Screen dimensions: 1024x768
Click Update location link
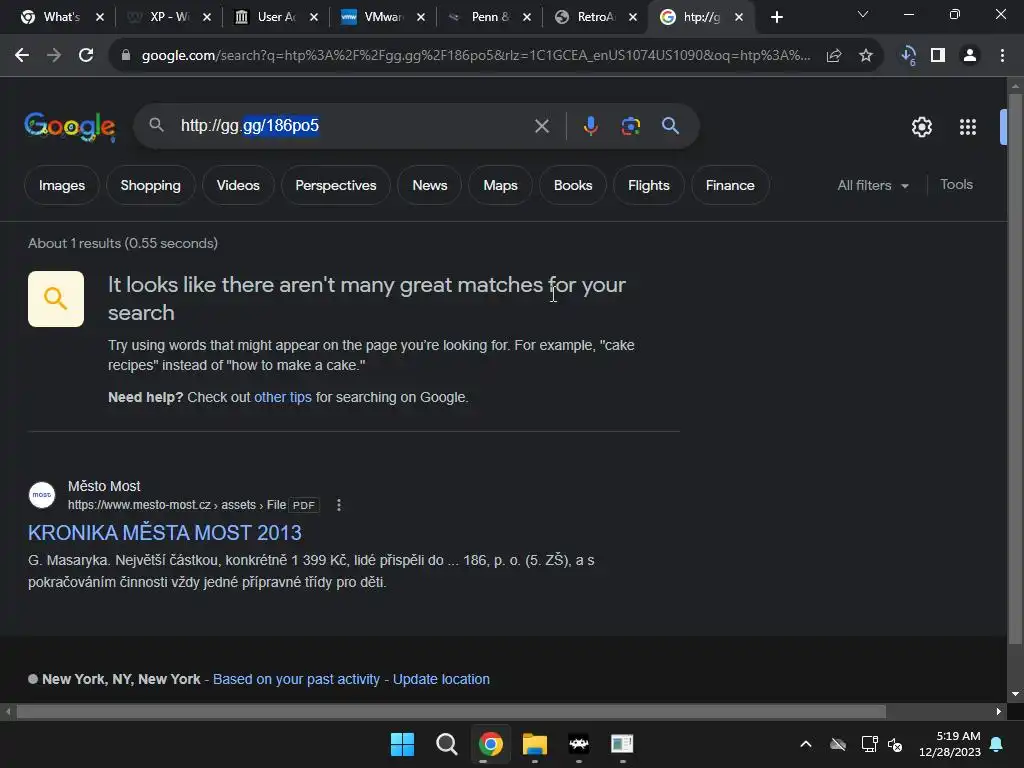pyautogui.click(x=441, y=679)
